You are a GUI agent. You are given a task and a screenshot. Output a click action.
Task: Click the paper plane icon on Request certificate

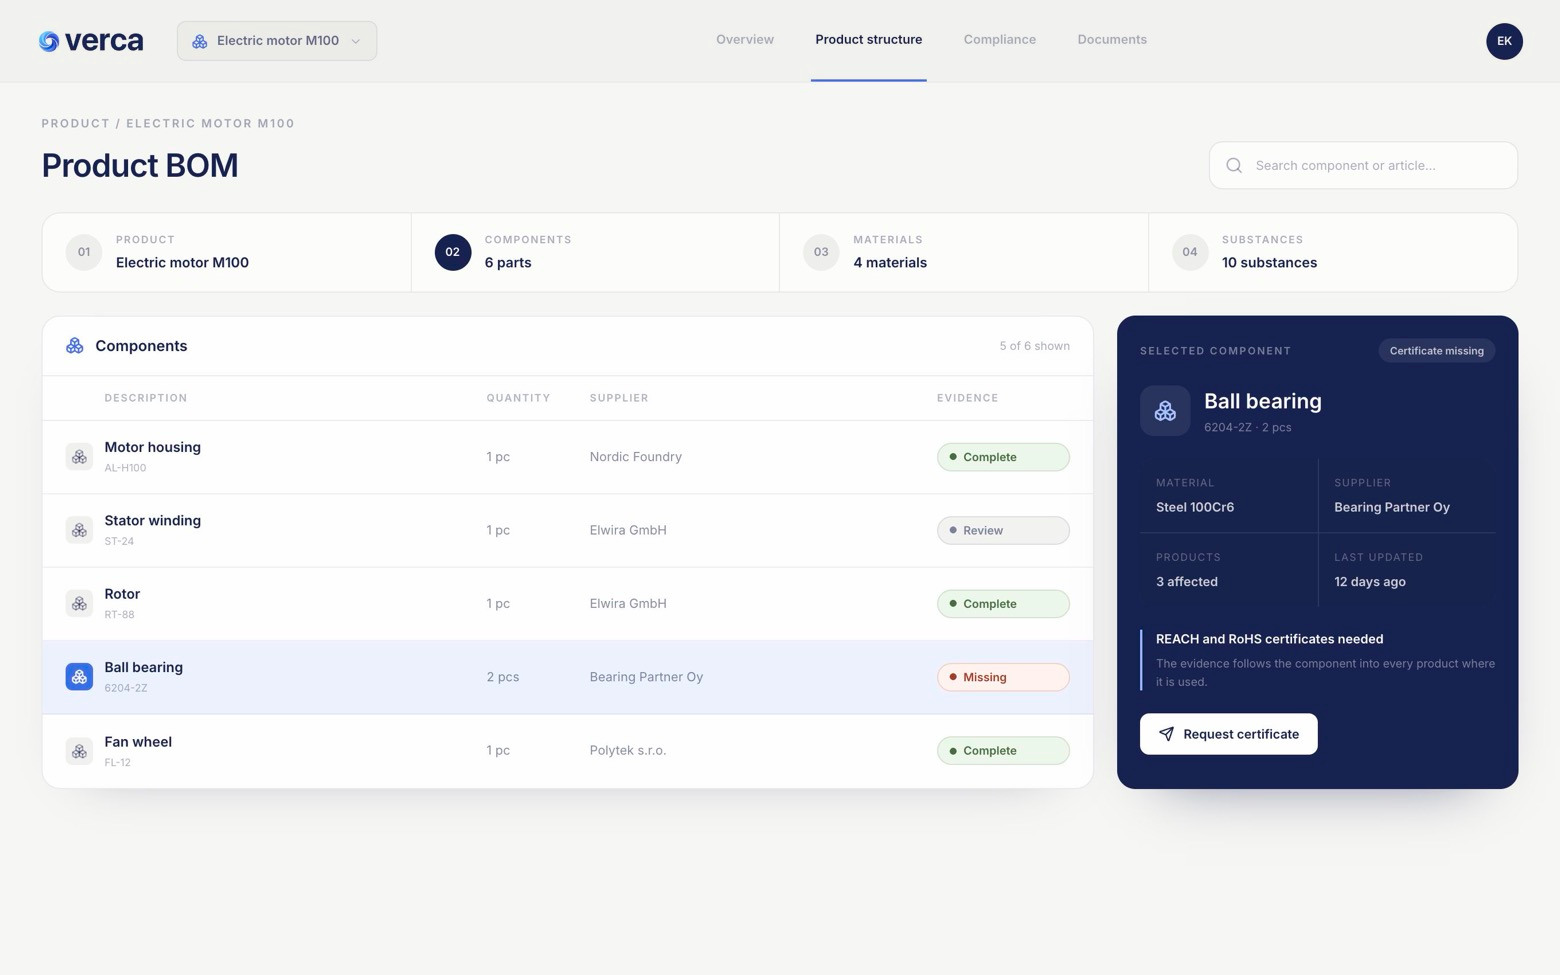(1166, 734)
